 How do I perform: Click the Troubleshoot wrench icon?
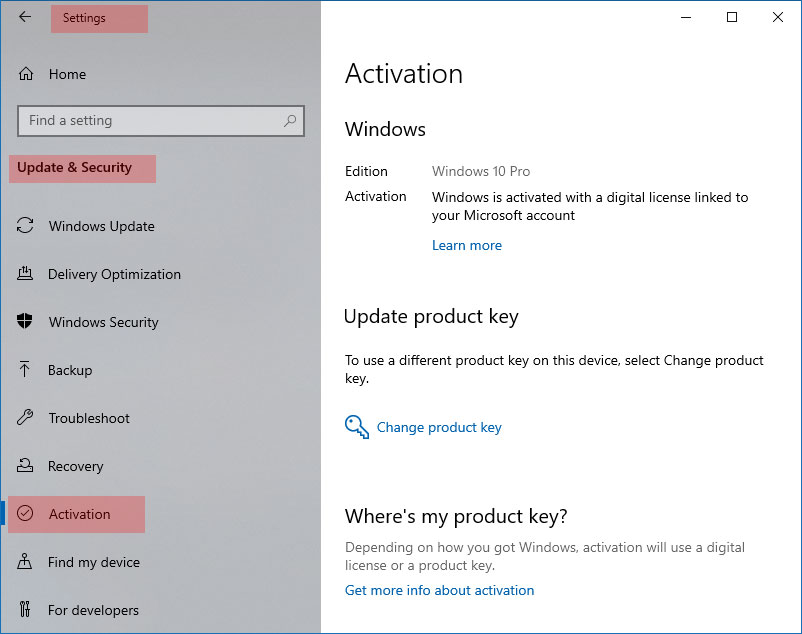(26, 418)
